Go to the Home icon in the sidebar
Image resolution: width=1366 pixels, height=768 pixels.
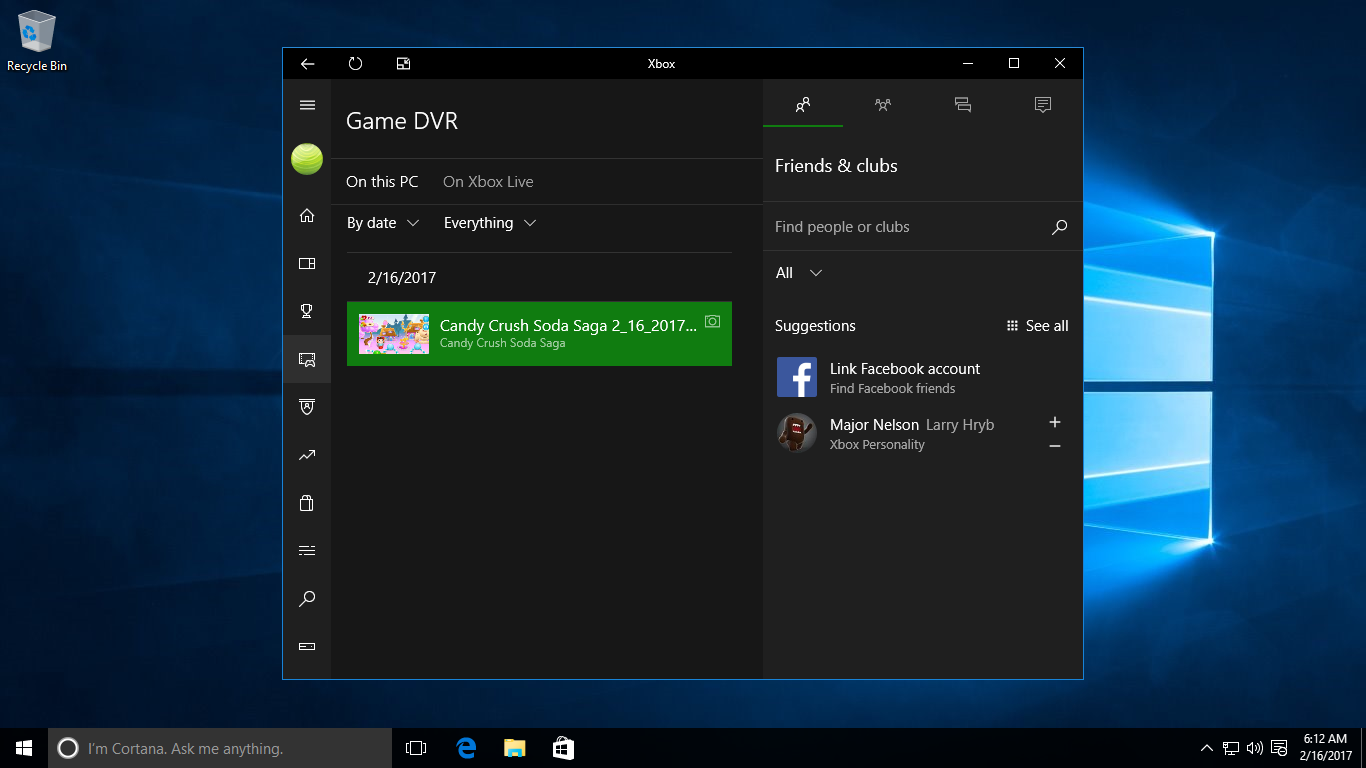point(307,215)
